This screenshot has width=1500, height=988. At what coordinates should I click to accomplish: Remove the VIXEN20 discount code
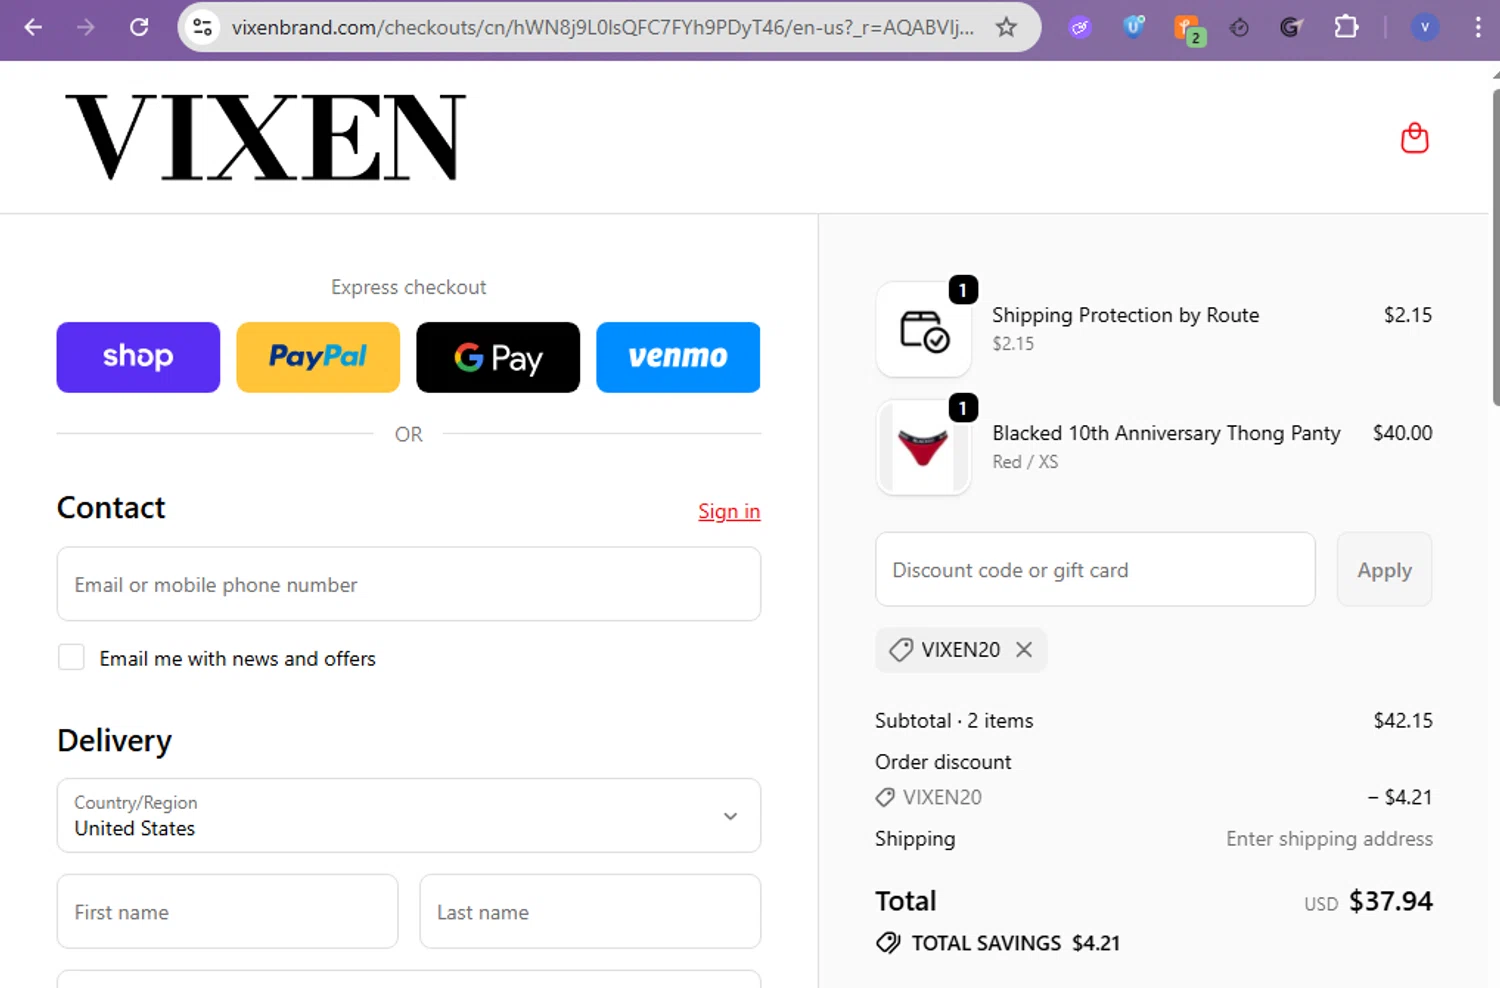tap(1024, 649)
